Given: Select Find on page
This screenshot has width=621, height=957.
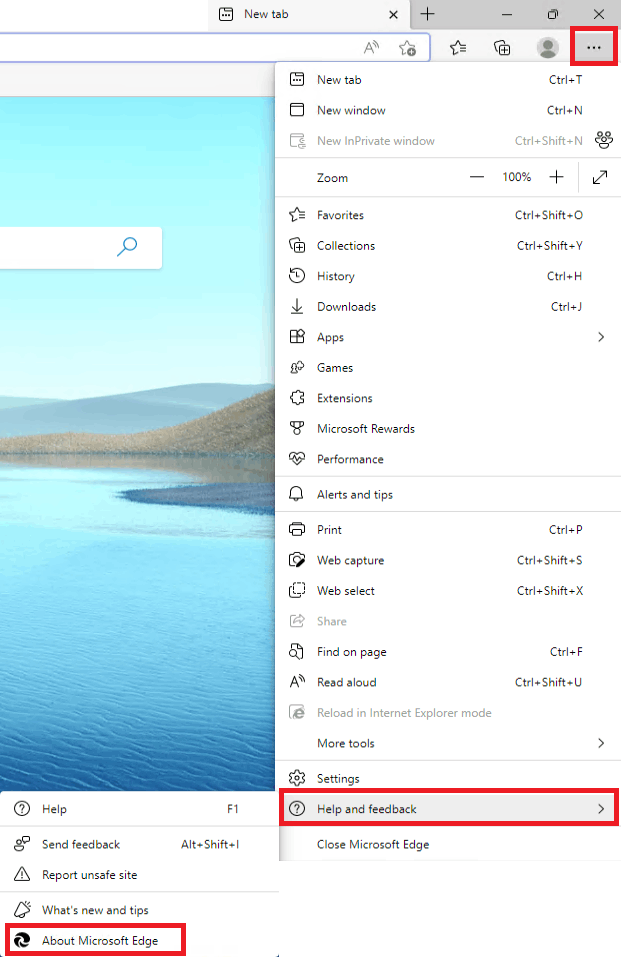Looking at the screenshot, I should [448, 652].
